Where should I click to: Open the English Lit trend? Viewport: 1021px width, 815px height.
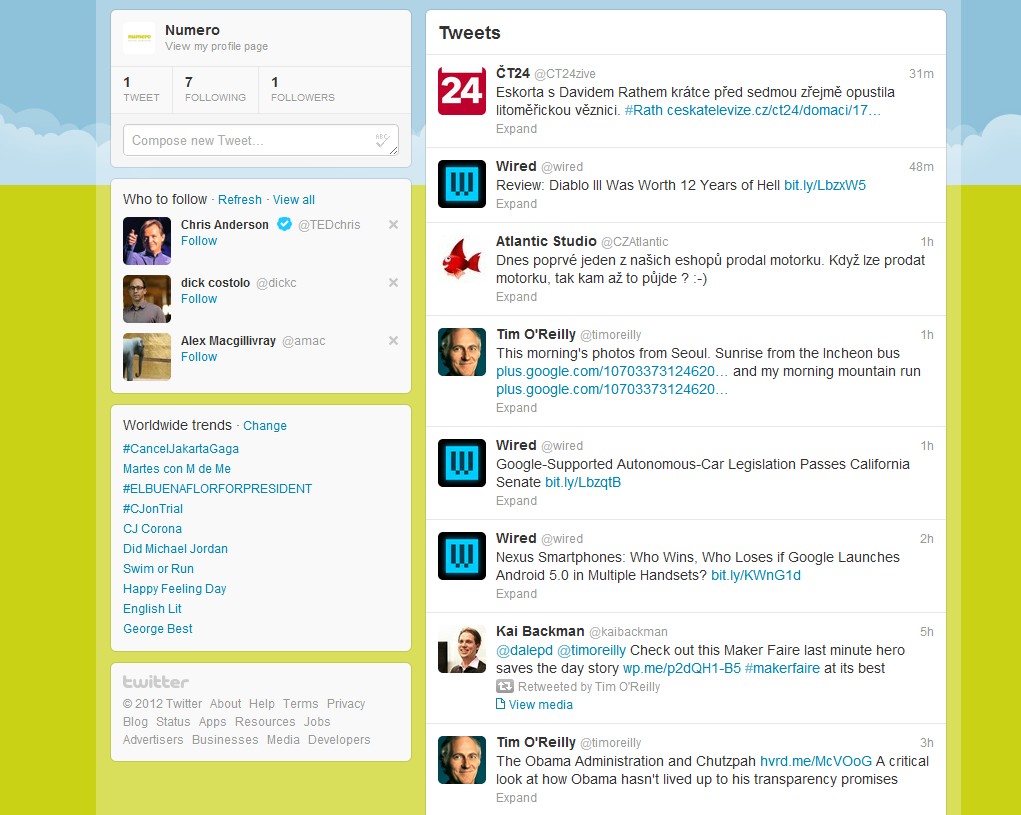(x=152, y=609)
